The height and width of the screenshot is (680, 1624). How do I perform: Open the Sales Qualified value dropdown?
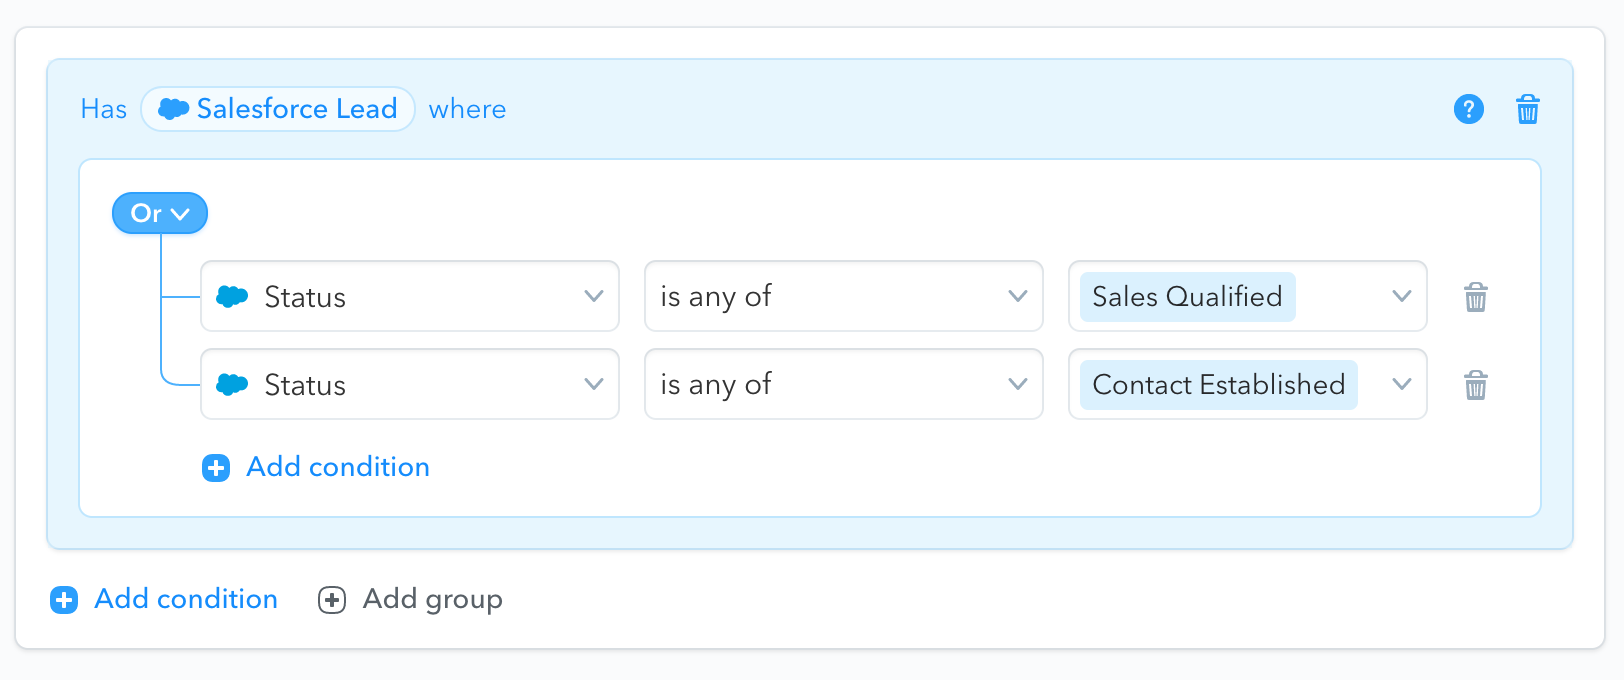coord(1400,296)
